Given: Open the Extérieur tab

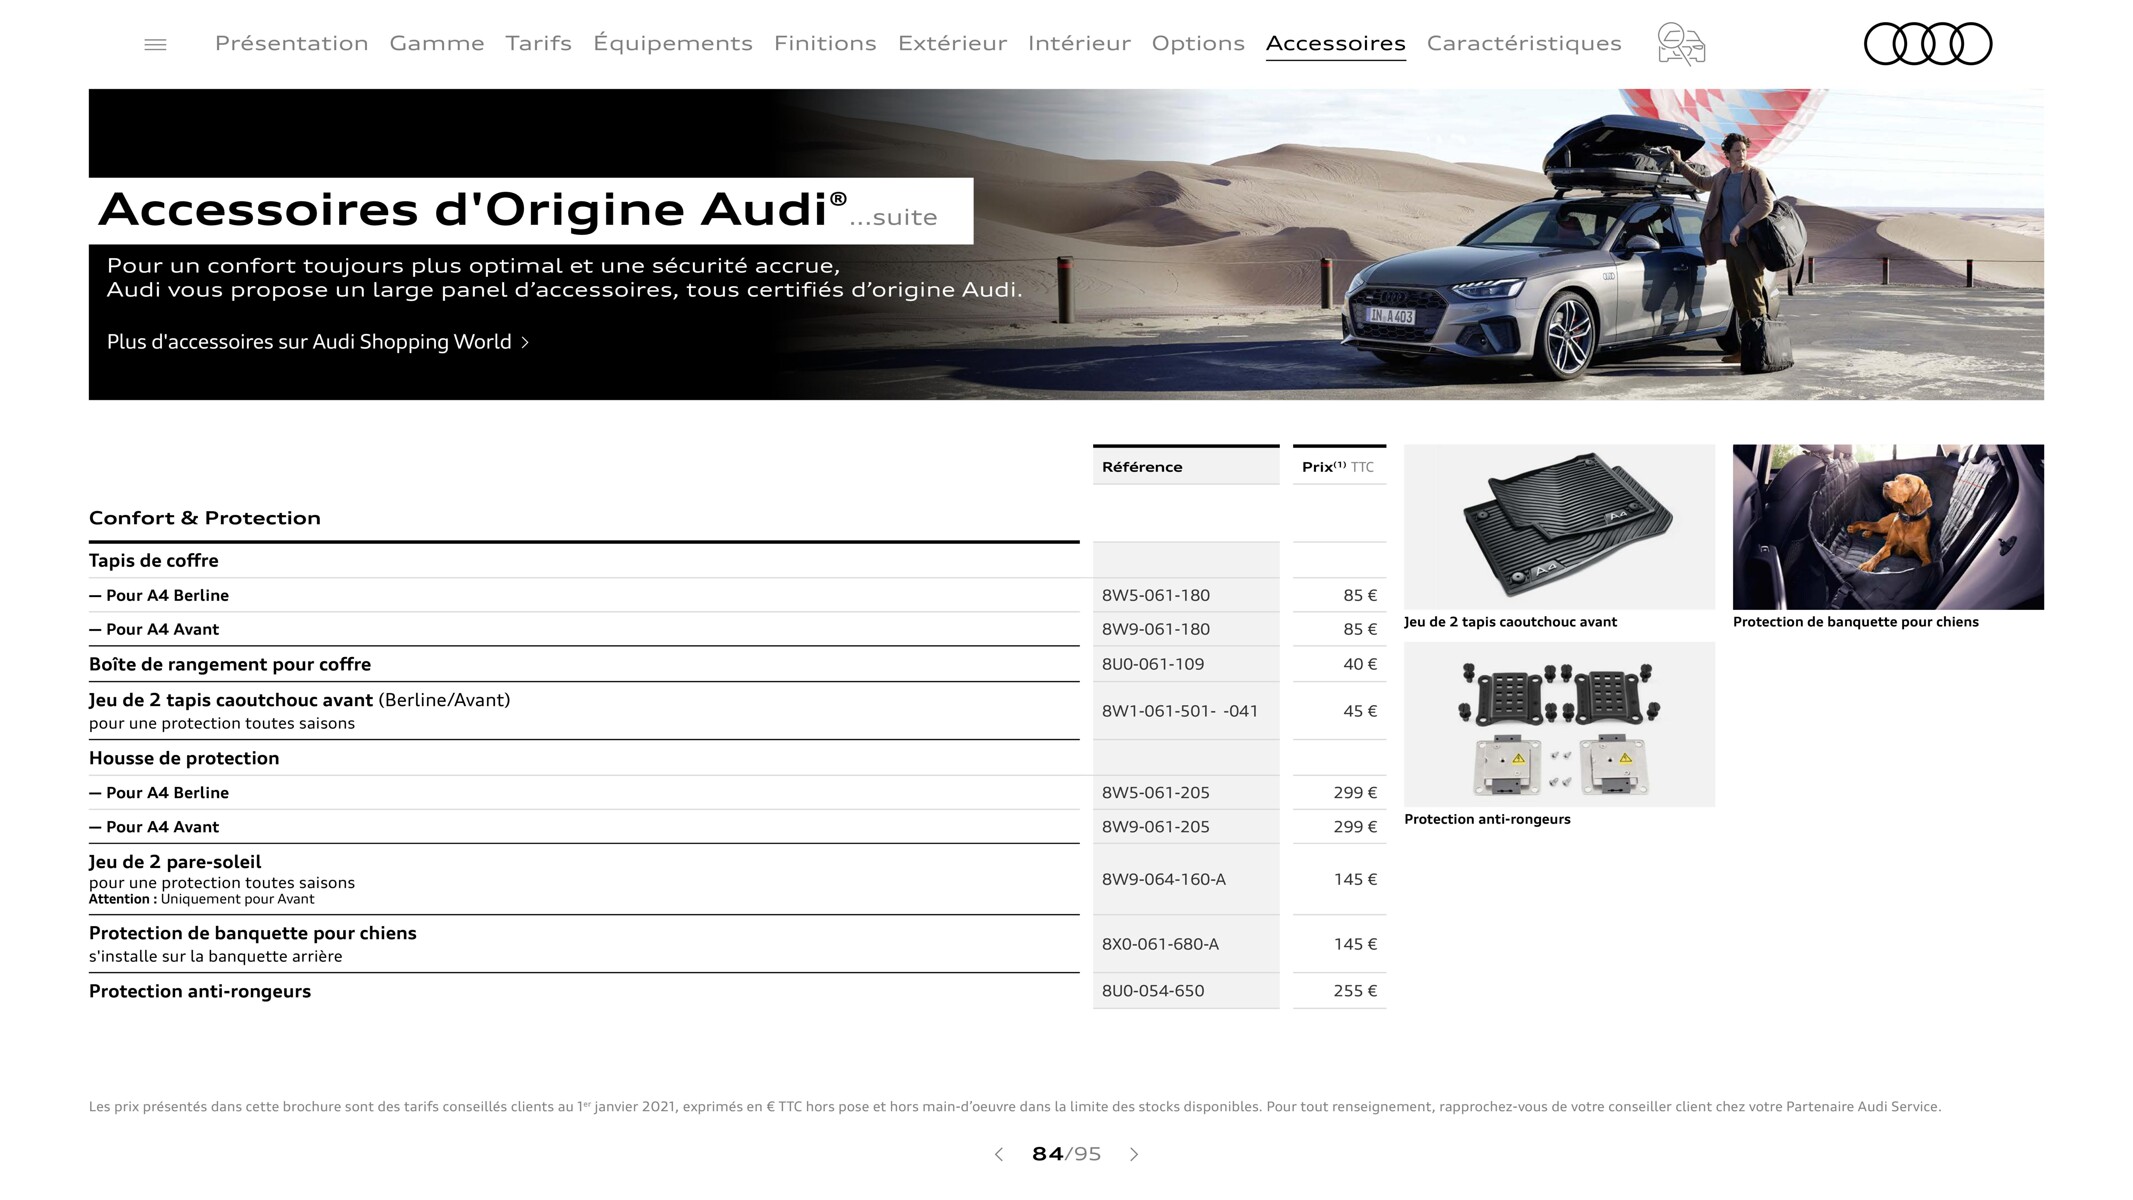Looking at the screenshot, I should pos(952,43).
